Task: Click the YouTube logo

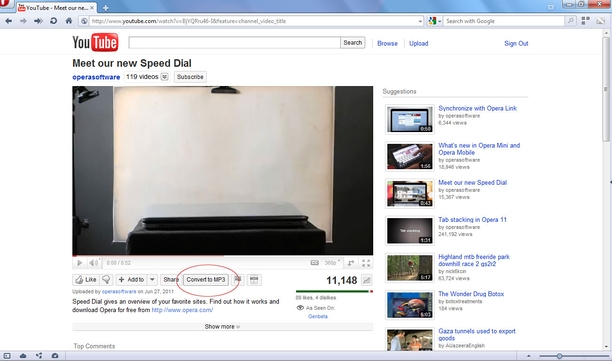Action: (x=95, y=42)
